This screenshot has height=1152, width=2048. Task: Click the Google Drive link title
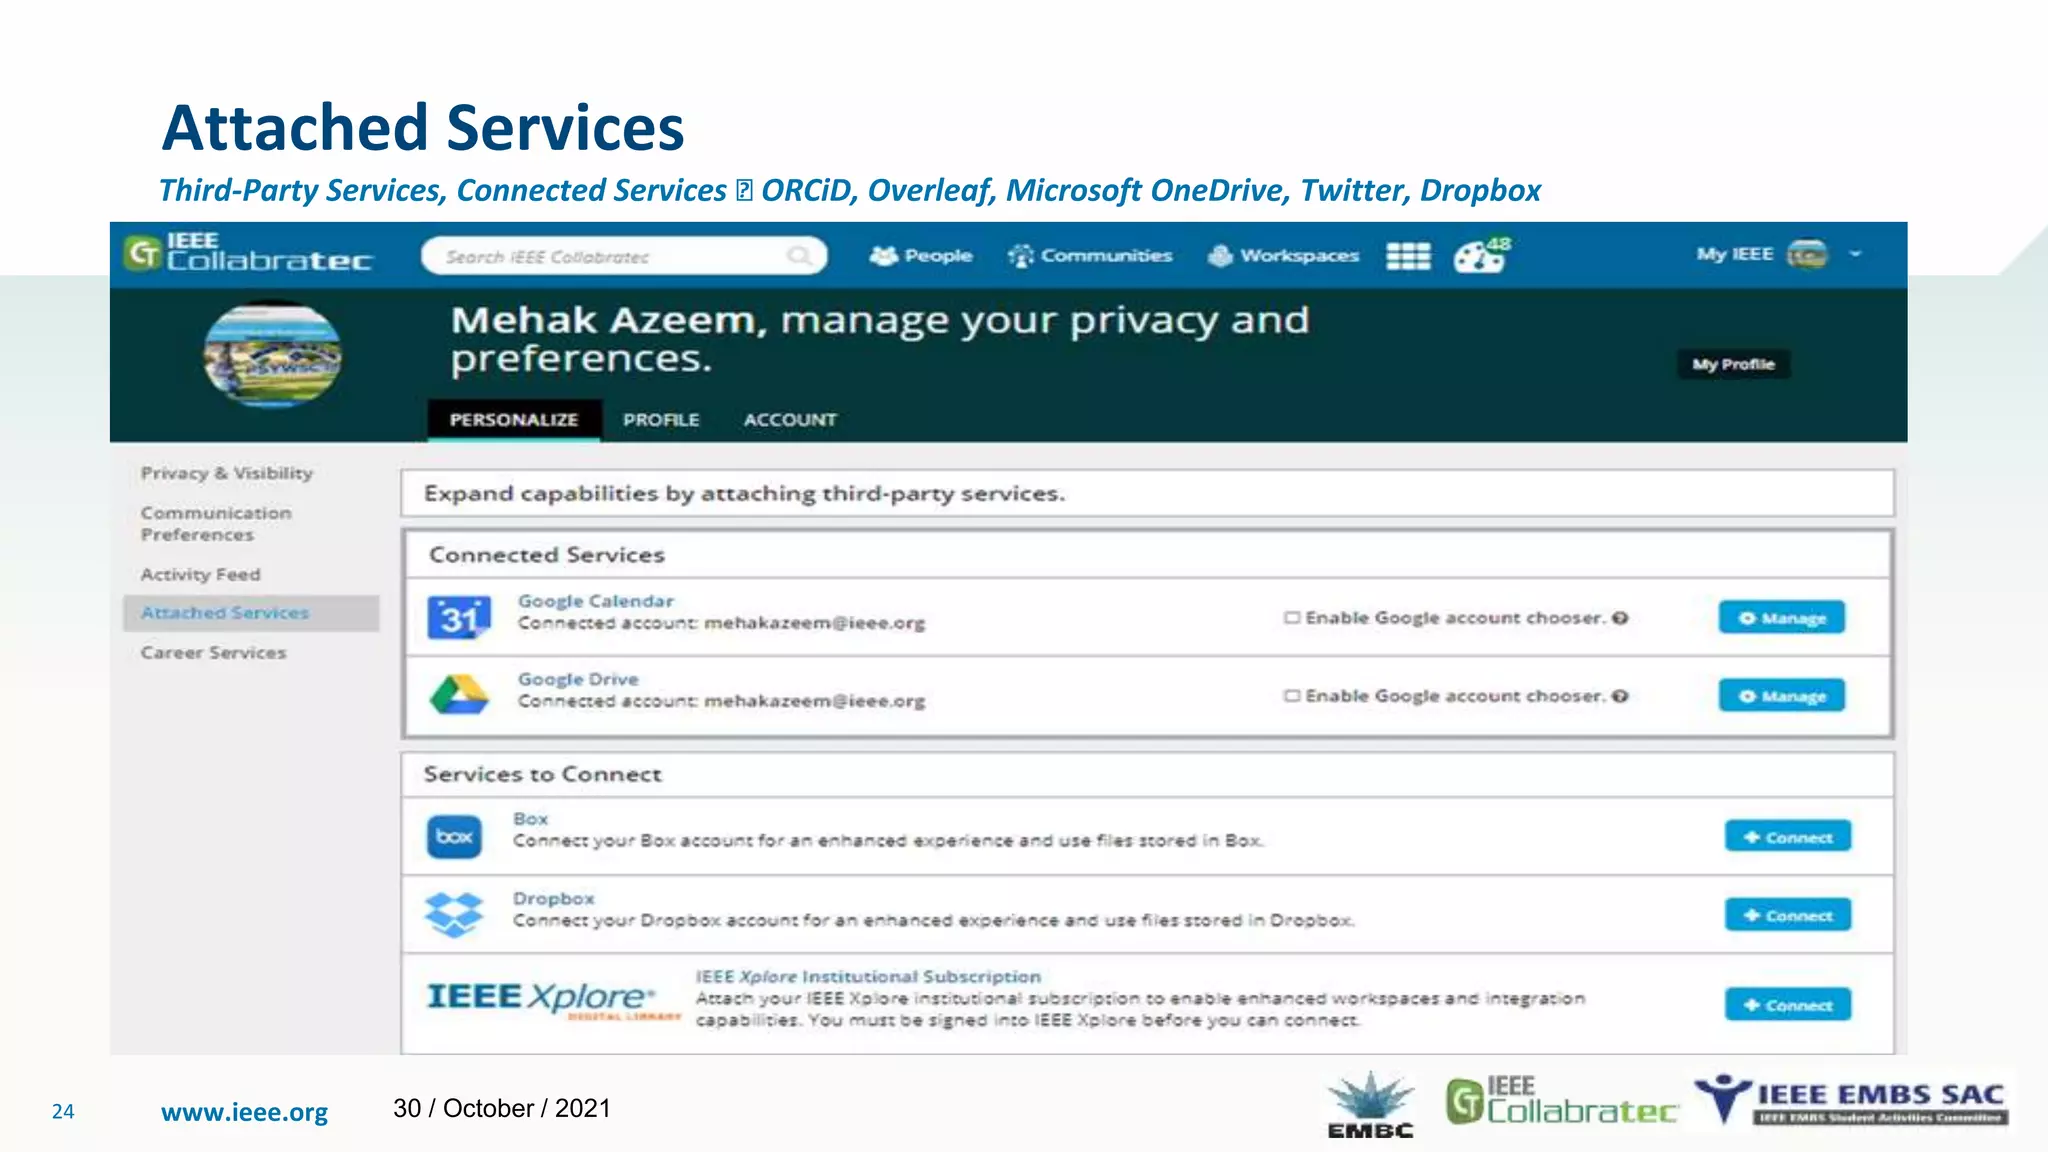tap(578, 679)
